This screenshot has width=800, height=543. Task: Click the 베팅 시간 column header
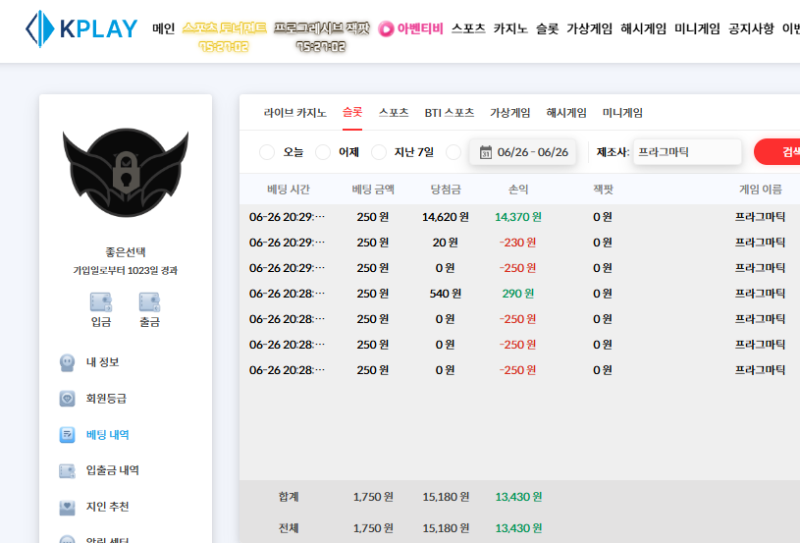(288, 190)
